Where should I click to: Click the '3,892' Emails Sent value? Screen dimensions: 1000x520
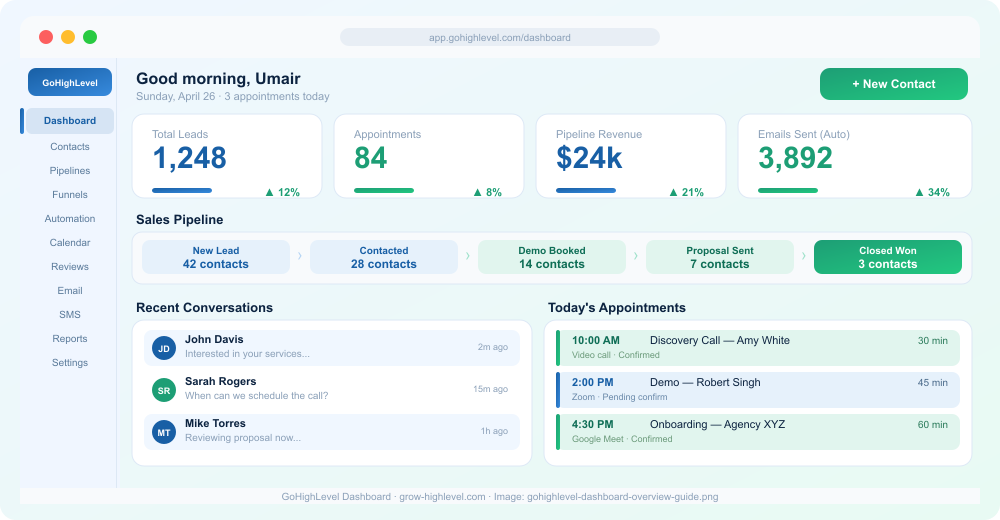(795, 158)
